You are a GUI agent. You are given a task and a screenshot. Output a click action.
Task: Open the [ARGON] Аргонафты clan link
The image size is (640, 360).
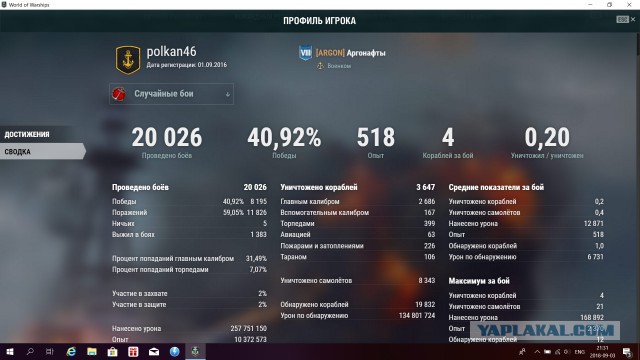351,53
